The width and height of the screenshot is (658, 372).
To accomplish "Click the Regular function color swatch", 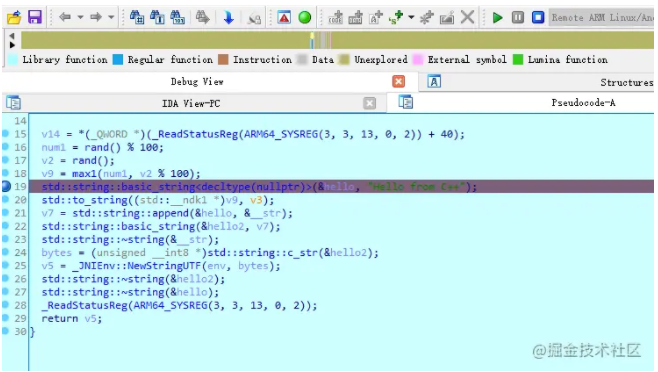I will pos(118,60).
